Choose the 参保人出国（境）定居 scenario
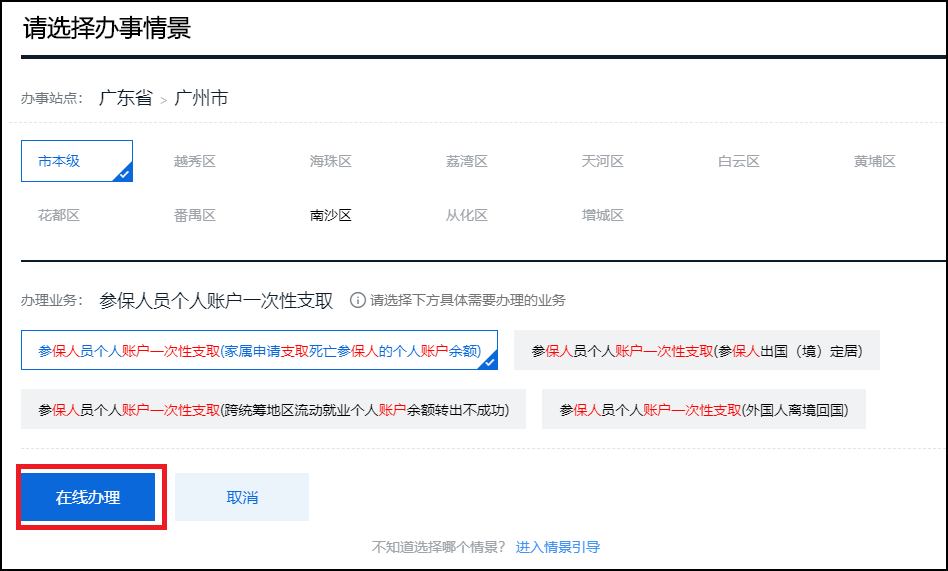This screenshot has width=948, height=571. tap(697, 351)
